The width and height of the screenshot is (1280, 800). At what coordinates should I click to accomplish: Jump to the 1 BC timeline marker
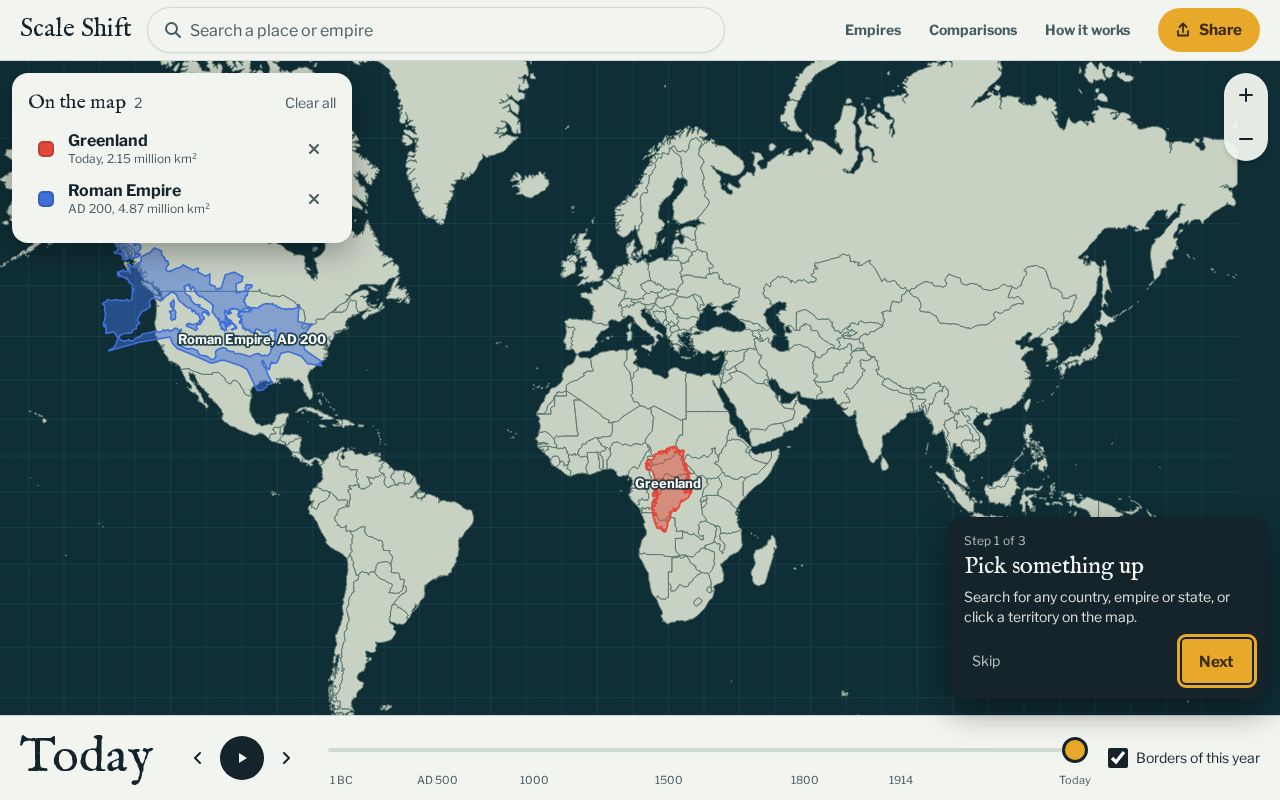click(x=341, y=780)
